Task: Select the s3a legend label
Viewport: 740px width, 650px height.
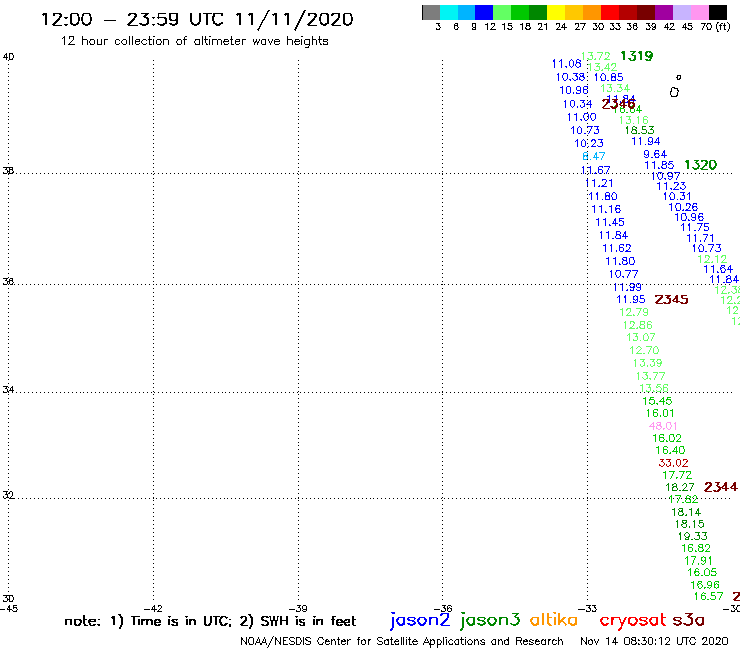Action: [x=689, y=620]
